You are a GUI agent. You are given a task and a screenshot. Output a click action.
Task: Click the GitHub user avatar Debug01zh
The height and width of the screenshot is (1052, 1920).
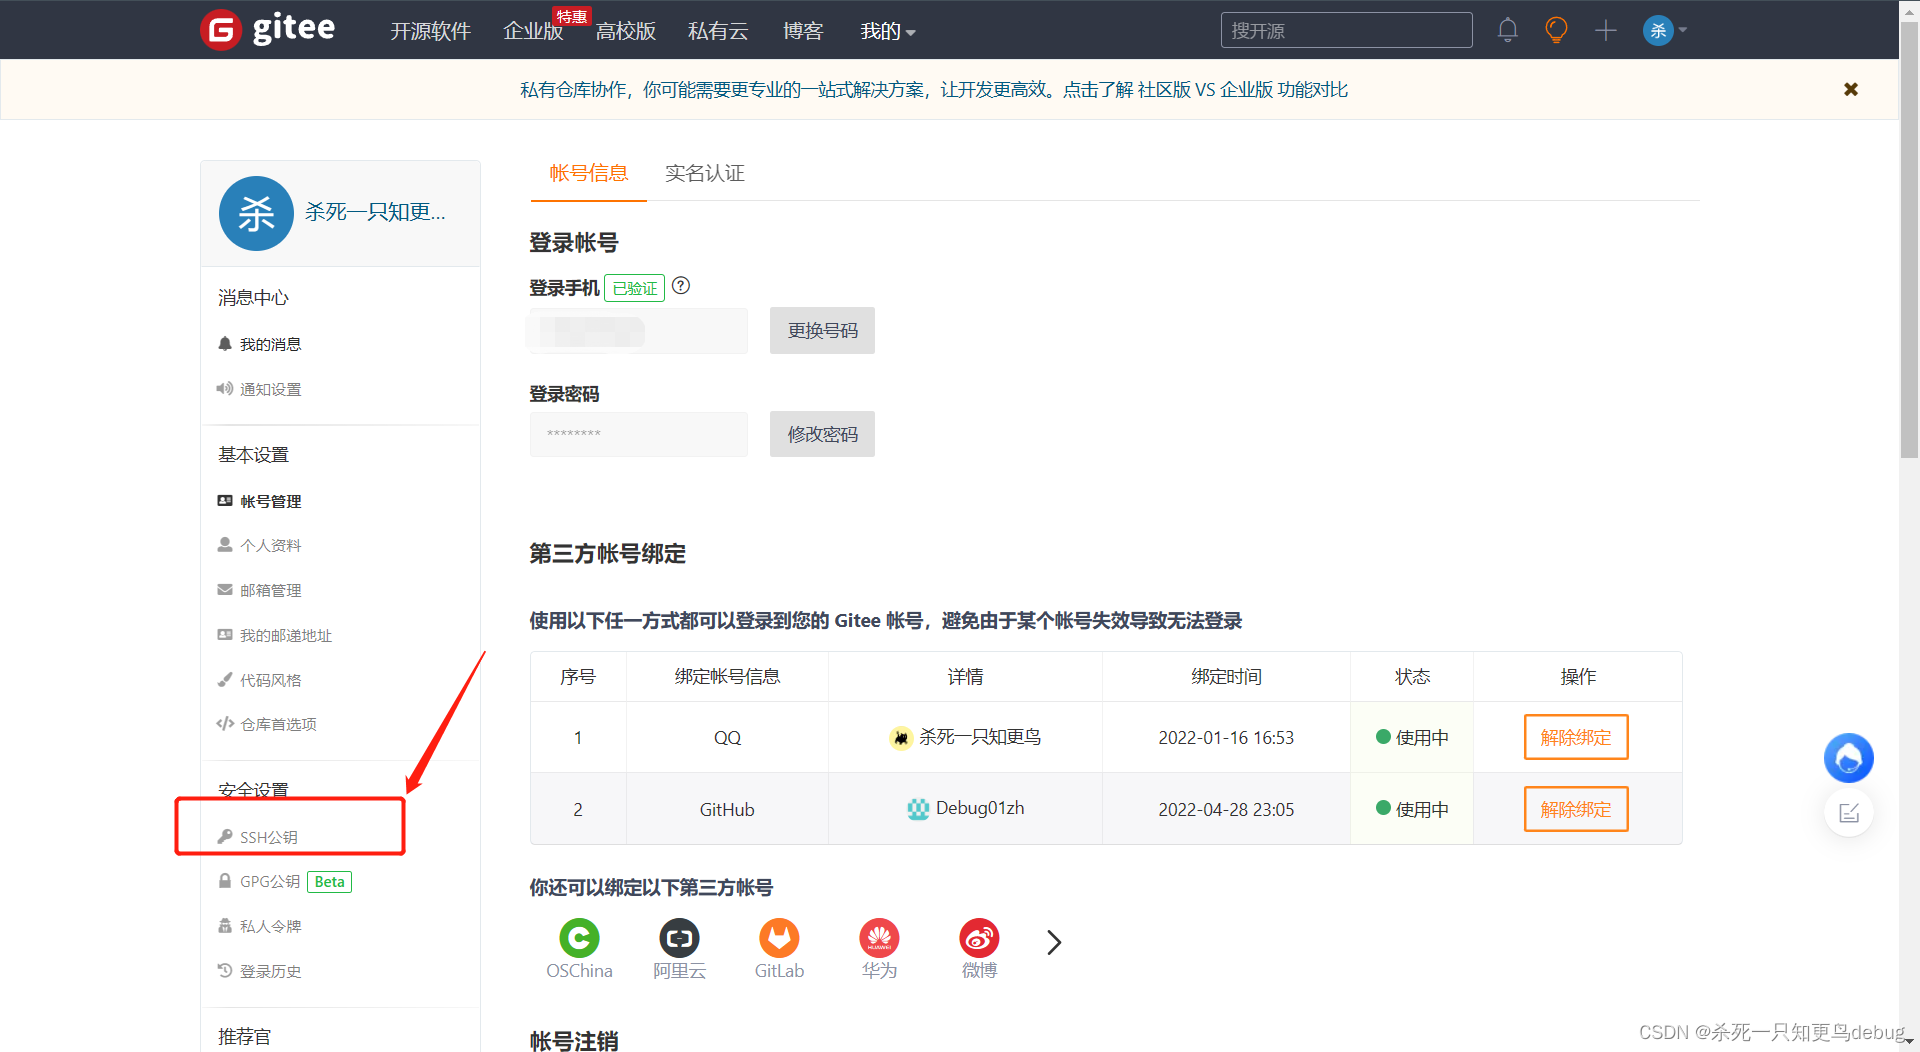click(918, 809)
